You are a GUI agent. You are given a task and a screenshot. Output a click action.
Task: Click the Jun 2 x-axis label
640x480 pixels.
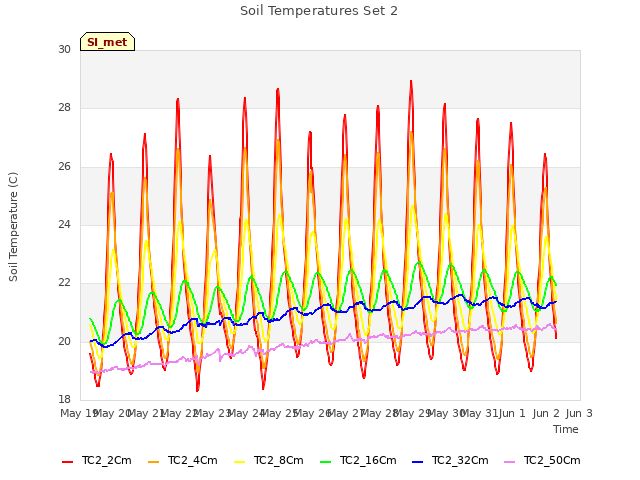coord(546,413)
